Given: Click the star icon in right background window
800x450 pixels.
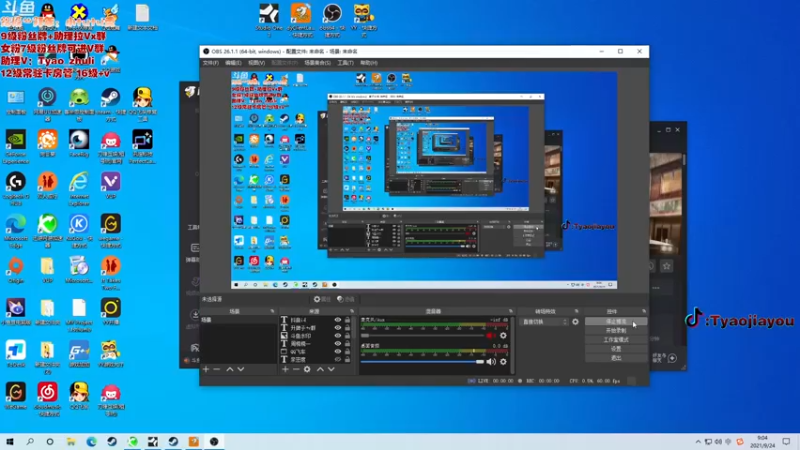Looking at the screenshot, I should tap(666, 266).
